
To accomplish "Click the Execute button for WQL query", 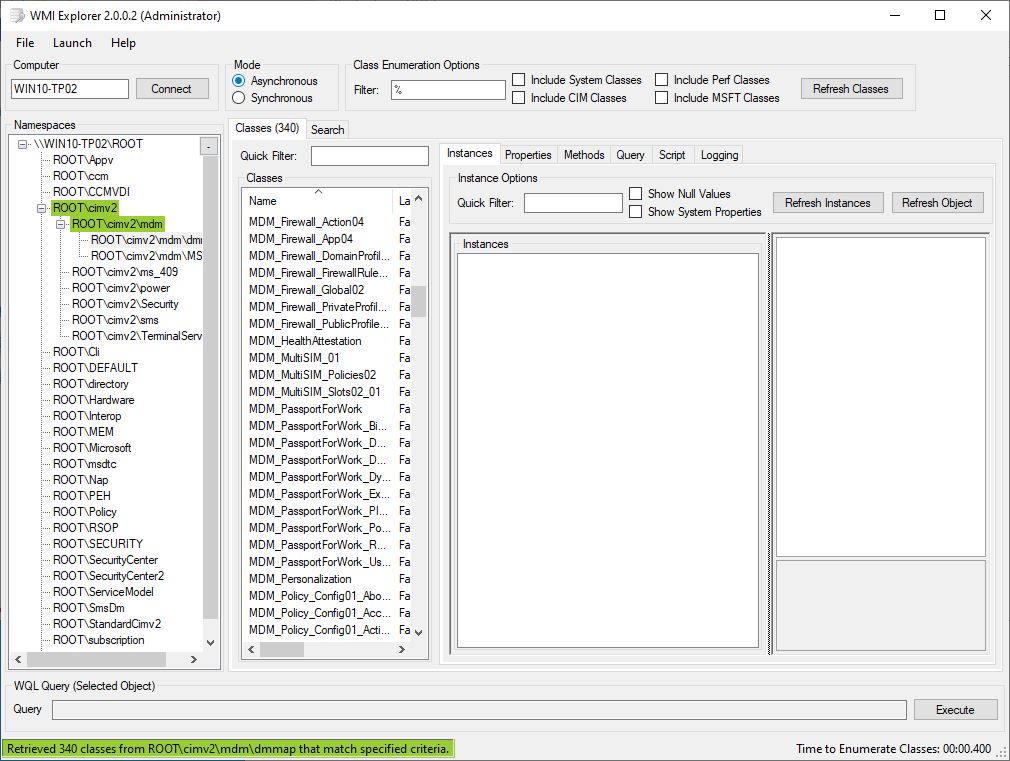I will pyautogui.click(x=954, y=710).
